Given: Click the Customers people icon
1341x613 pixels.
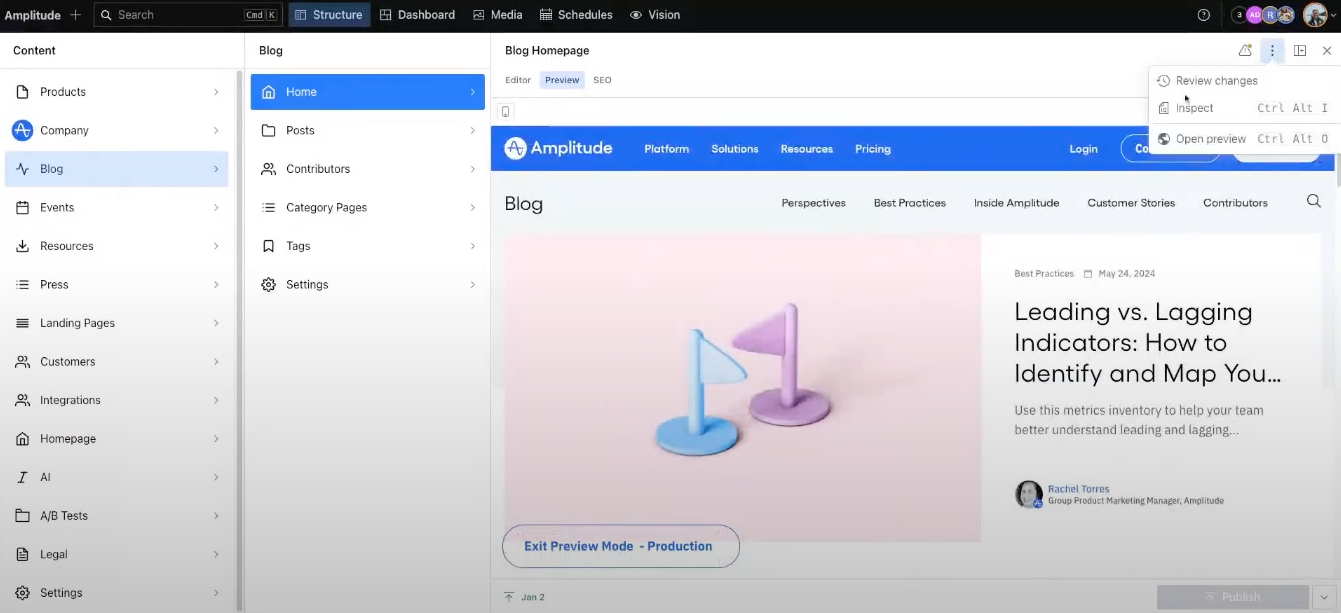Looking at the screenshot, I should click(x=22, y=362).
